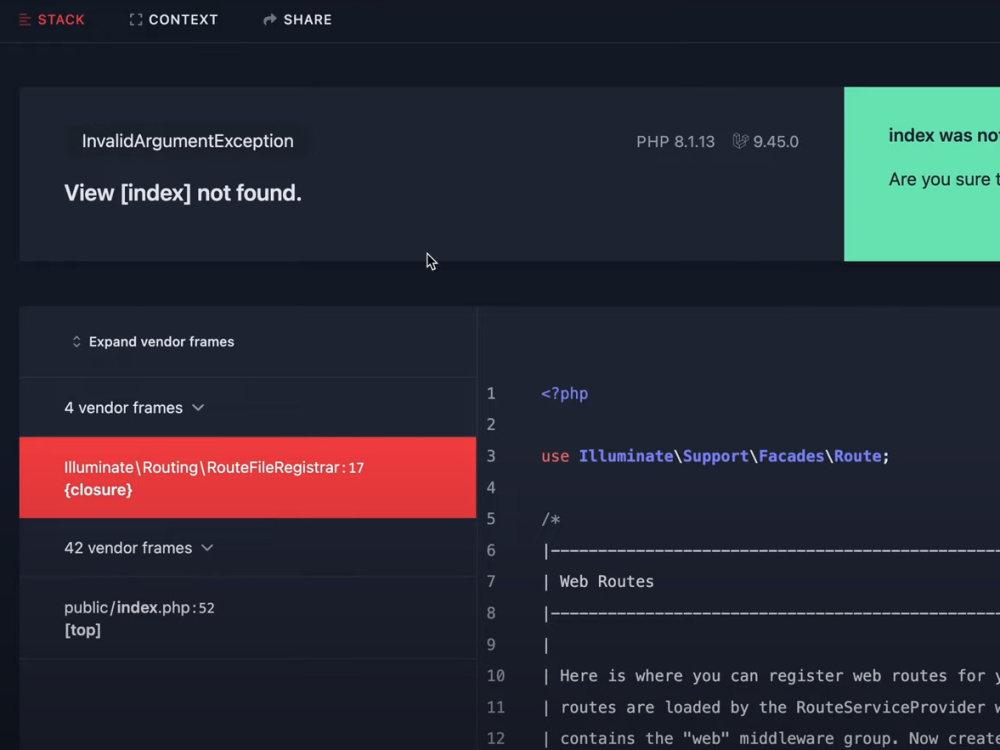
Task: Click the 'Are you sure' solution text
Action: (x=944, y=179)
